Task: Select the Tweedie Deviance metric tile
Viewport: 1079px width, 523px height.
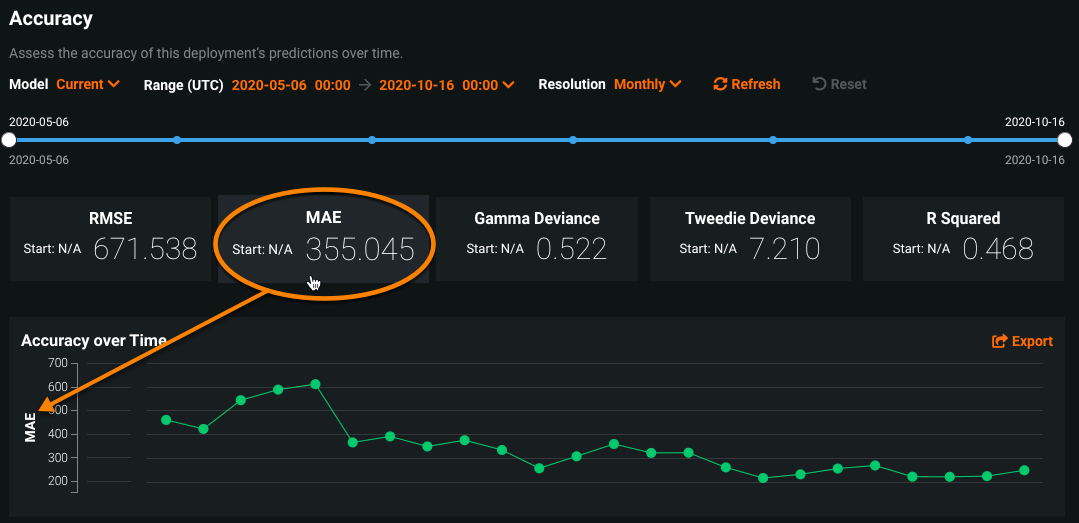Action: click(x=750, y=238)
